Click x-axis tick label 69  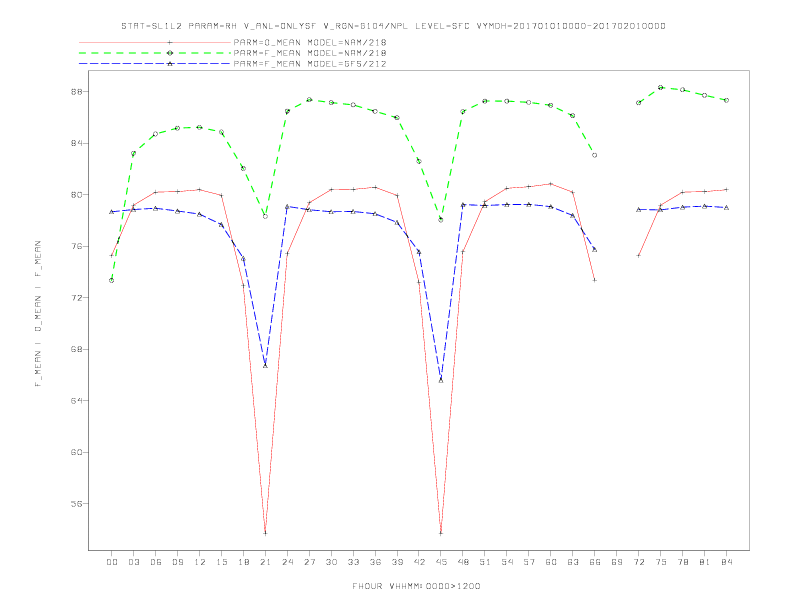(617, 562)
